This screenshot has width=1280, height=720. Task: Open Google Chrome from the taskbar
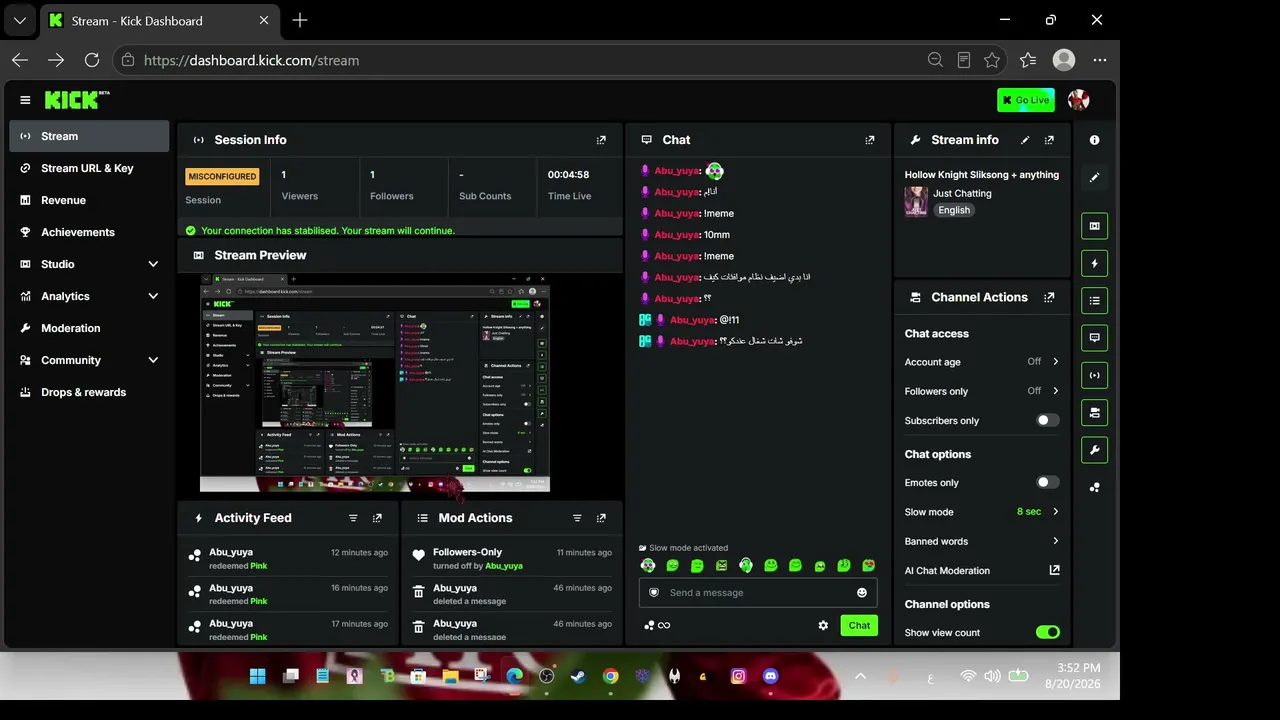[x=610, y=676]
